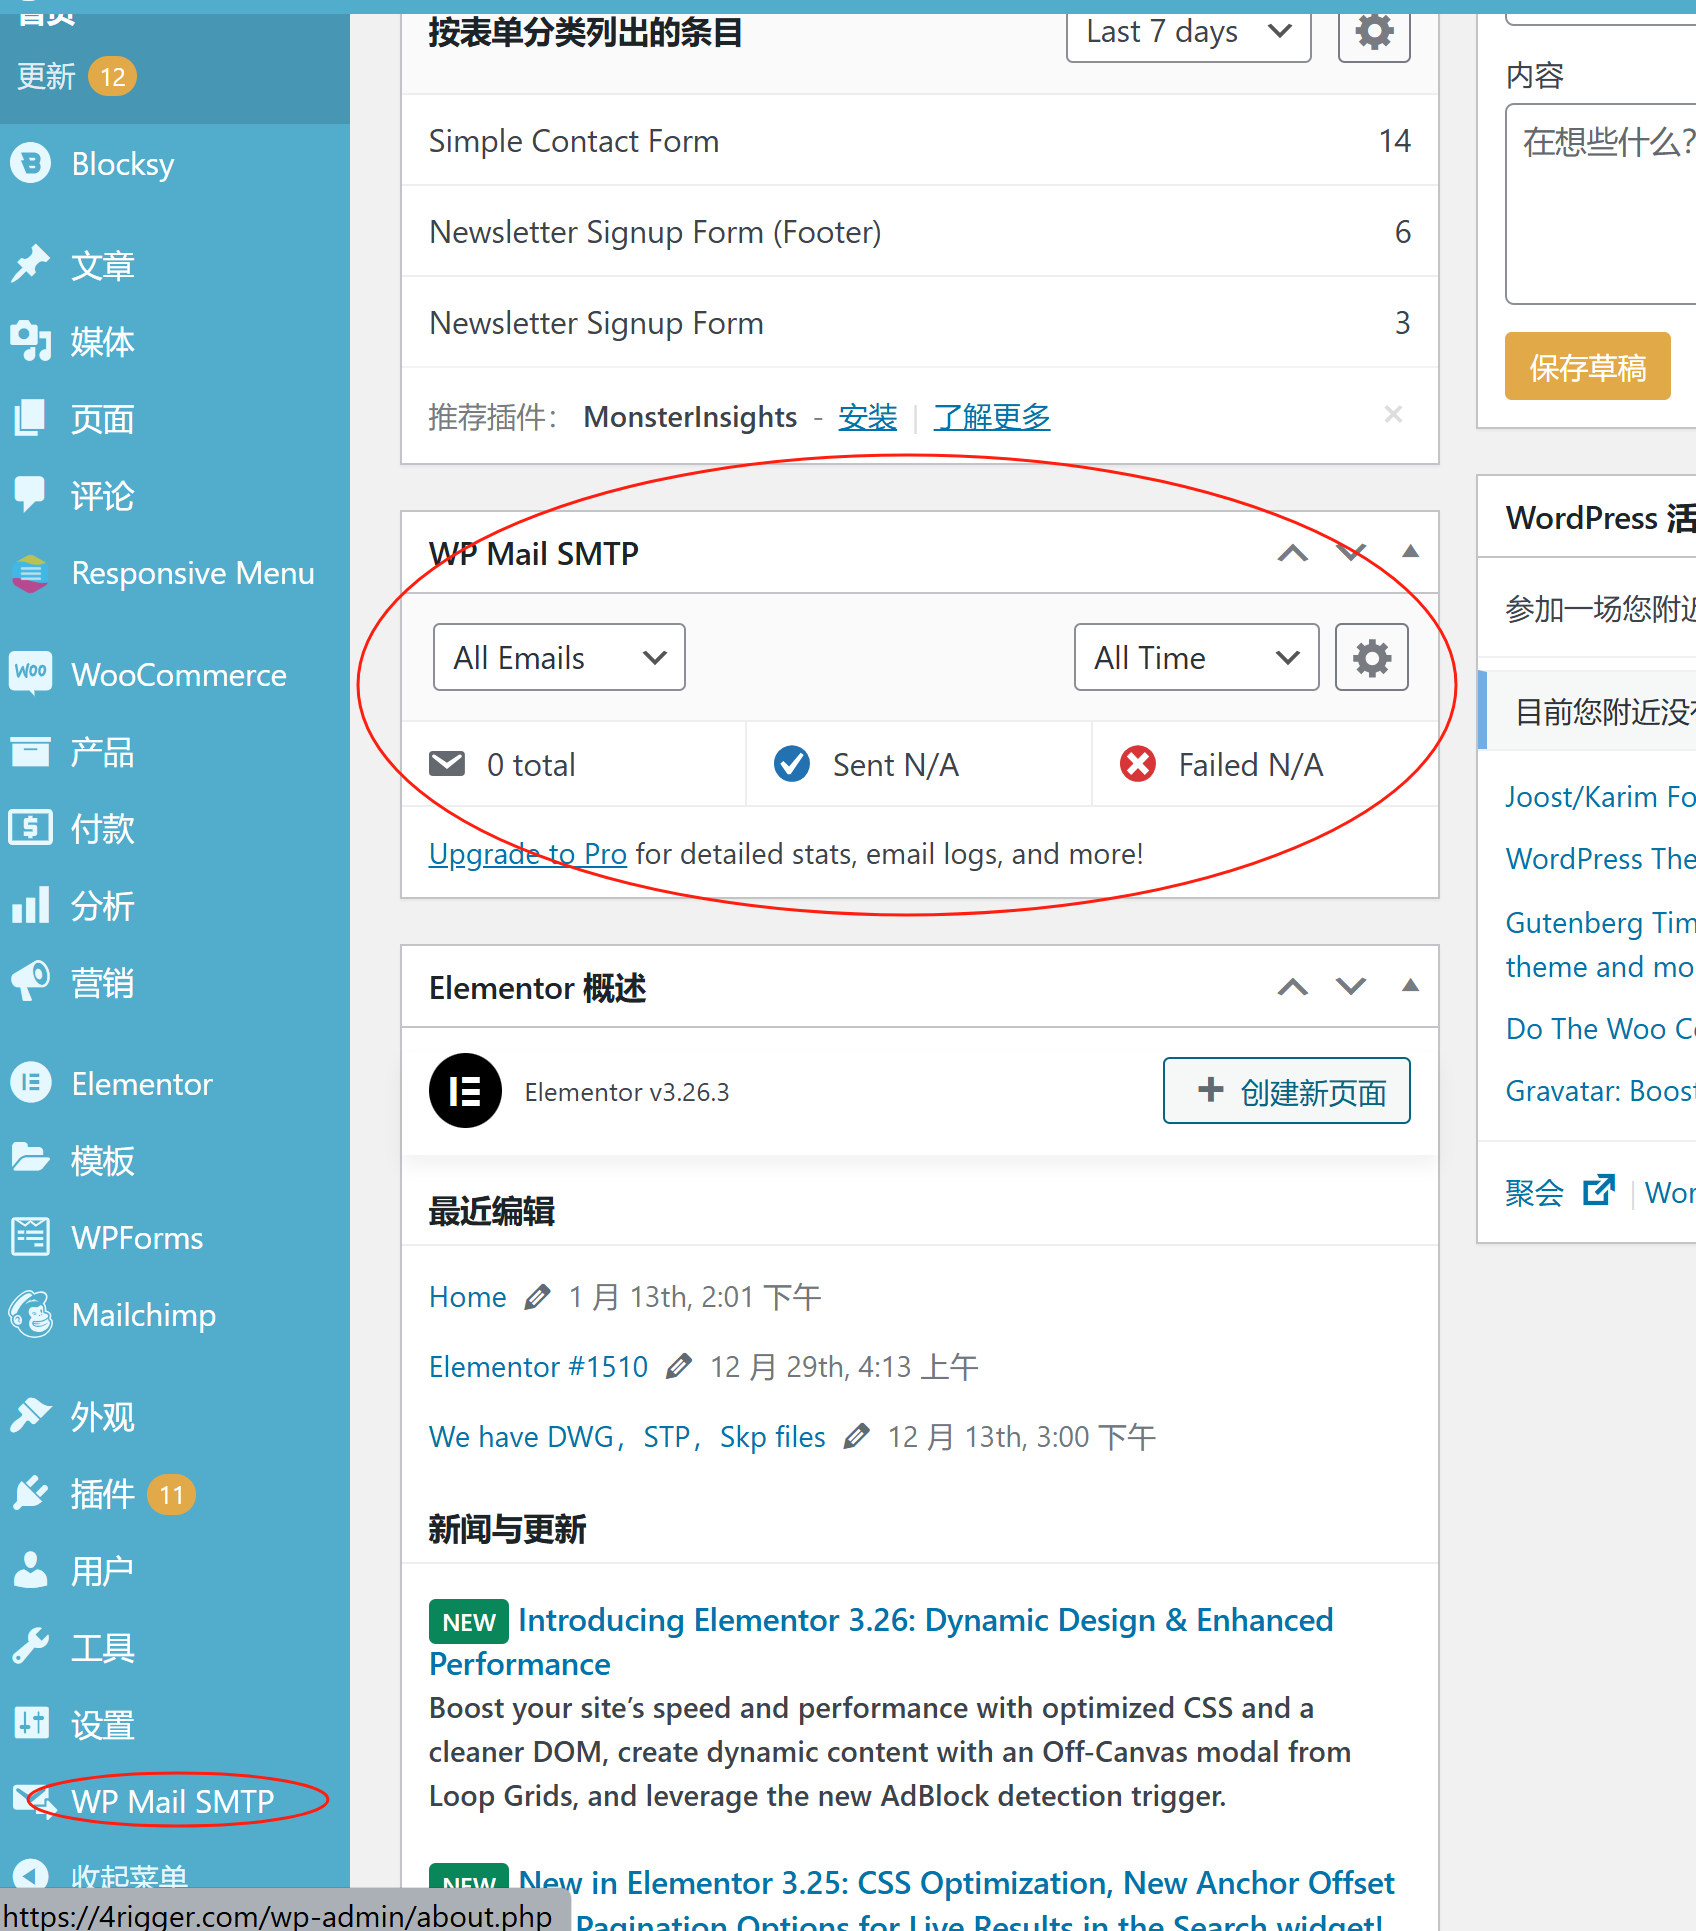Open the All Emails dropdown
Image resolution: width=1696 pixels, height=1931 pixels.
point(559,658)
